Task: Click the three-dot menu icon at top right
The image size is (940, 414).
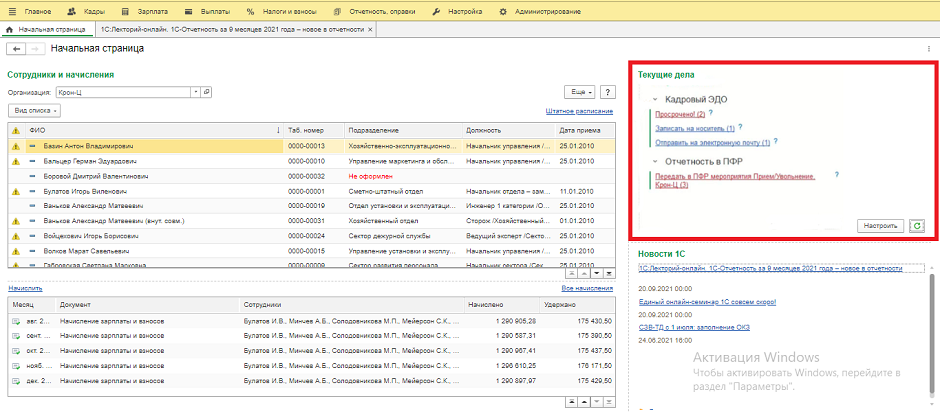Action: [930, 48]
